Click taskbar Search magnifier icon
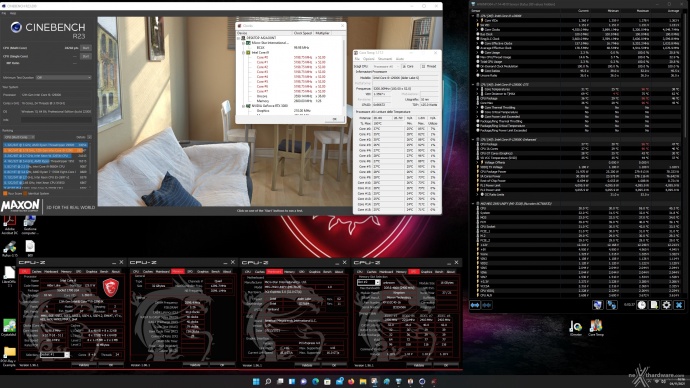The width and height of the screenshot is (690, 388). click(x=268, y=381)
